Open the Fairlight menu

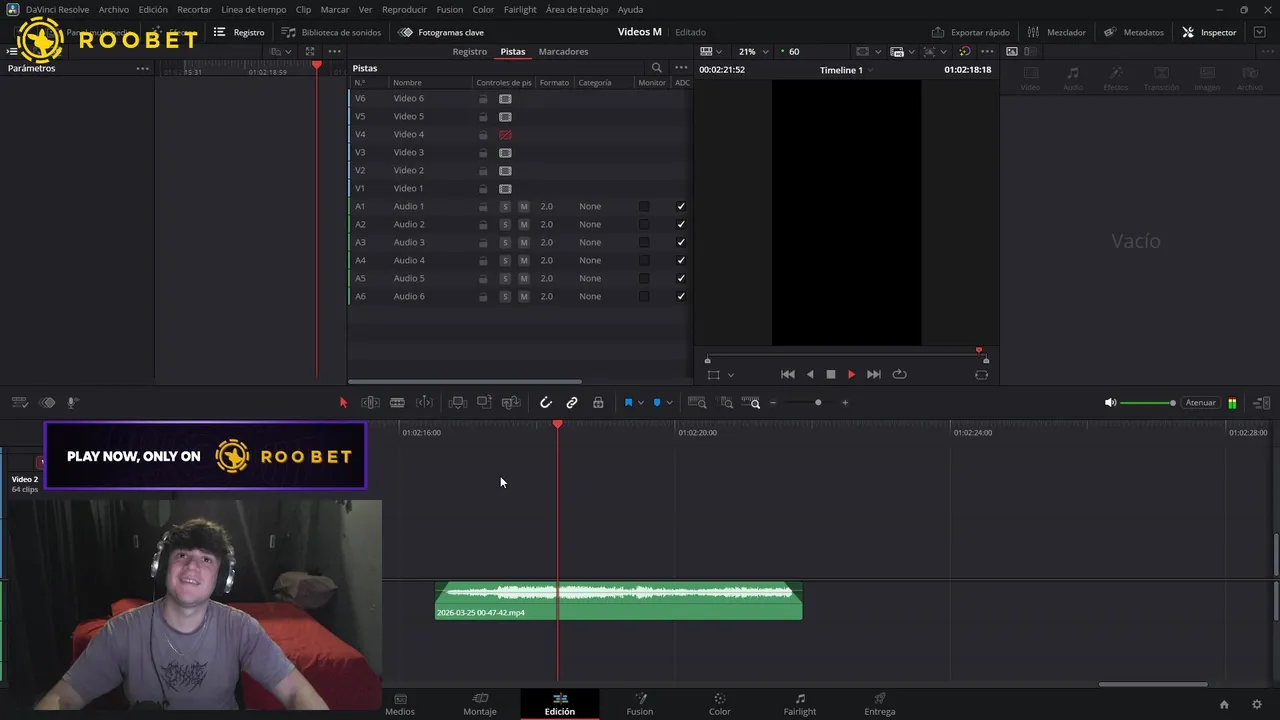520,9
